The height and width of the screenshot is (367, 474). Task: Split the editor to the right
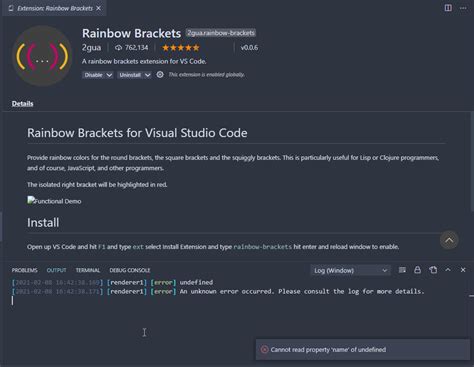pos(448,8)
